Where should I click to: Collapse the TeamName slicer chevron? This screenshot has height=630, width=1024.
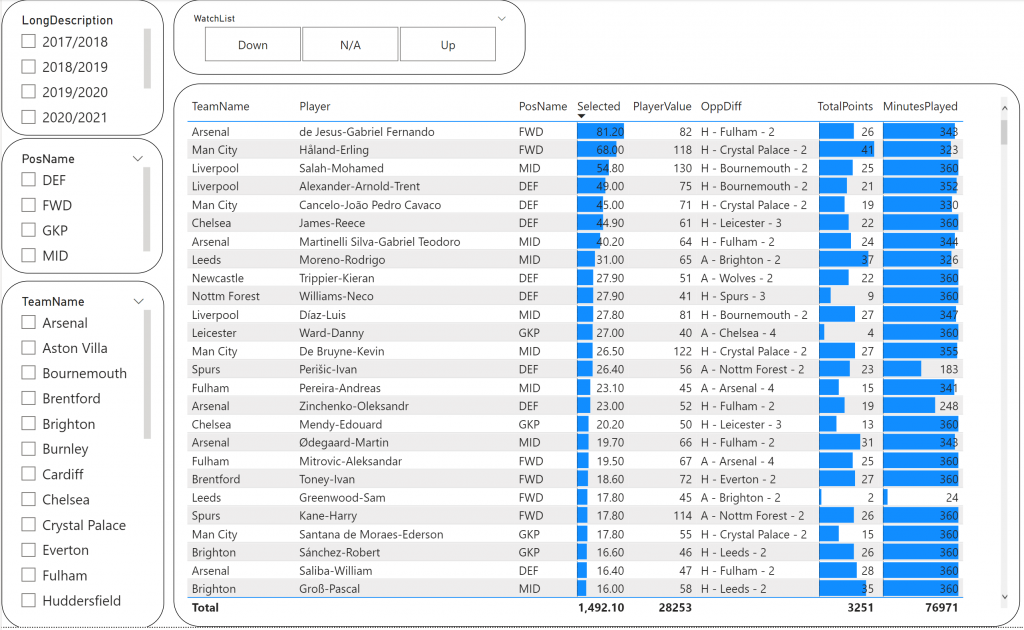[138, 301]
